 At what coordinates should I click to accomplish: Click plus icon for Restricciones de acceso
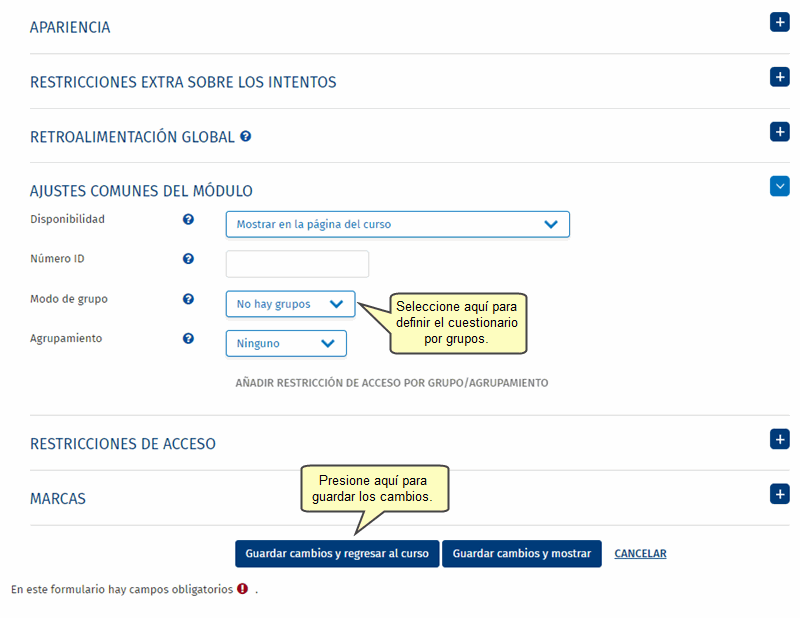click(779, 439)
